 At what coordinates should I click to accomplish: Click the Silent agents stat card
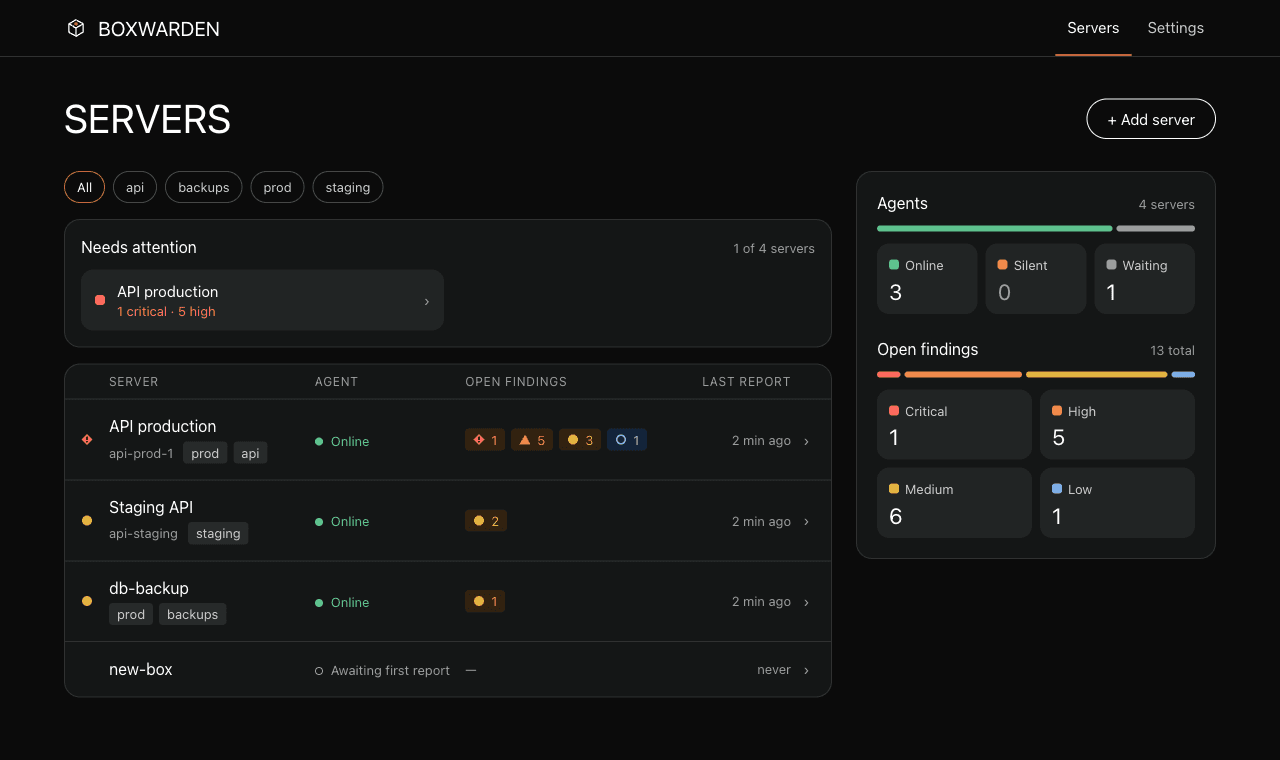click(1036, 279)
